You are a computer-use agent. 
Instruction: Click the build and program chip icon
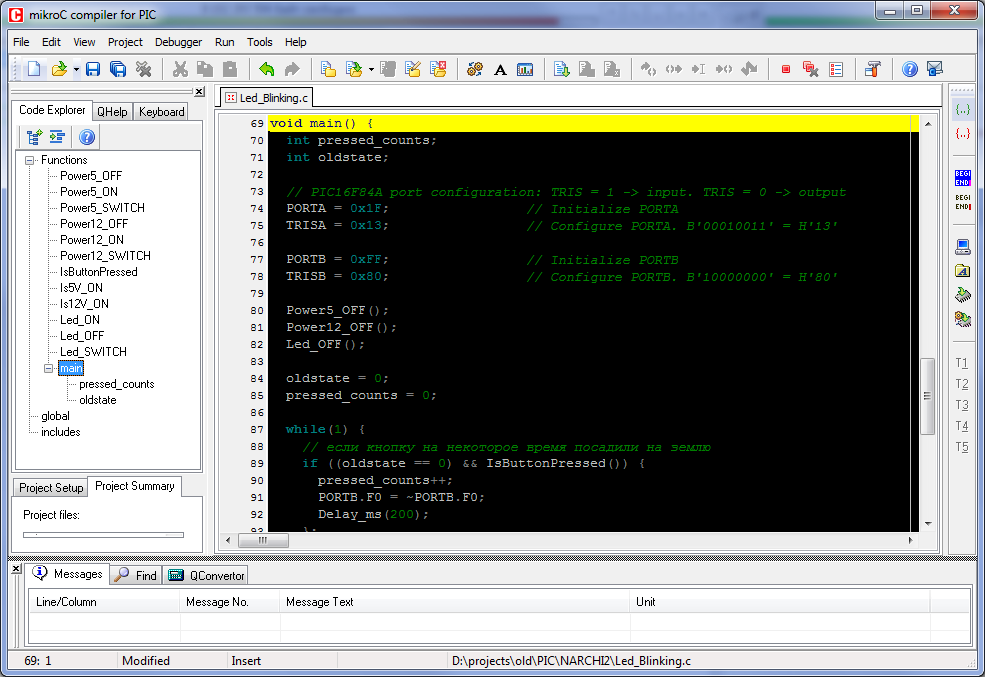[962, 318]
